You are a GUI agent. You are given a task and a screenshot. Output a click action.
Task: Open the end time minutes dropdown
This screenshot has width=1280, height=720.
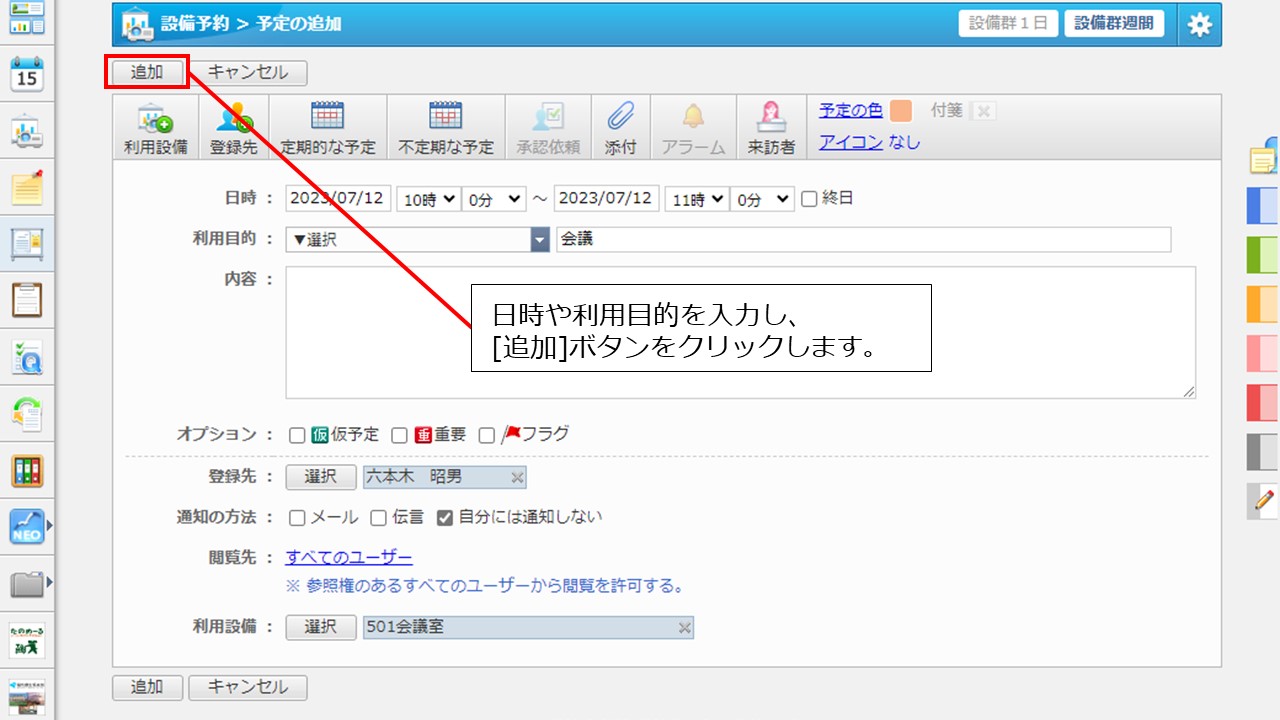[761, 198]
